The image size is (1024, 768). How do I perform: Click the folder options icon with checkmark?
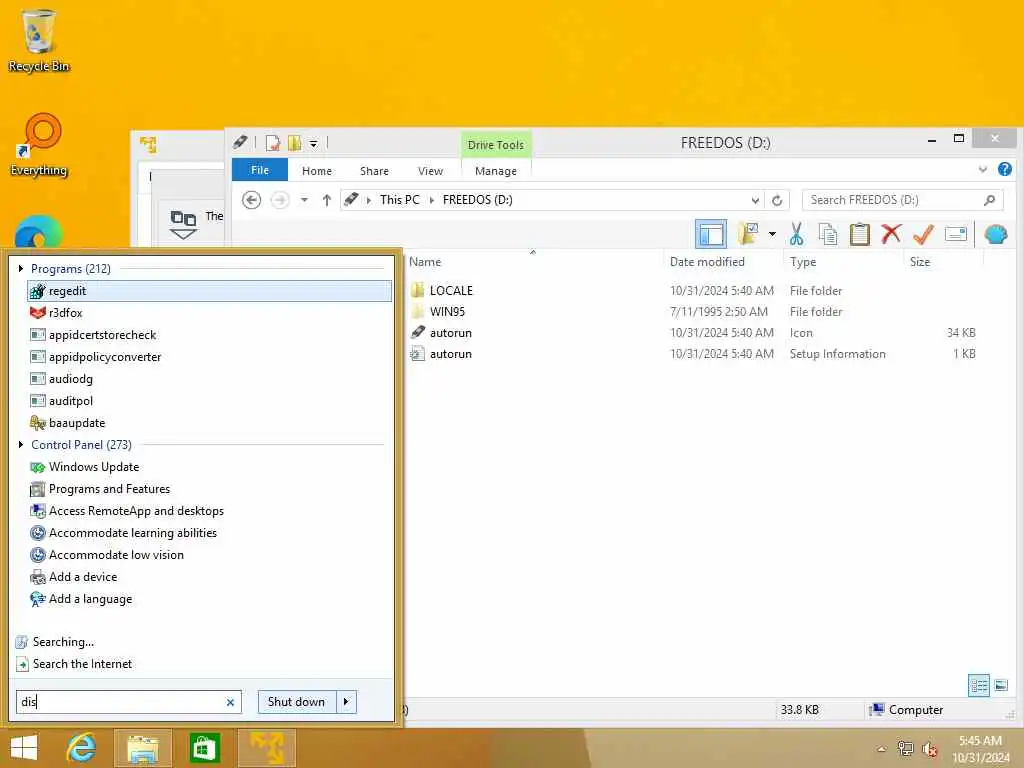pos(748,233)
